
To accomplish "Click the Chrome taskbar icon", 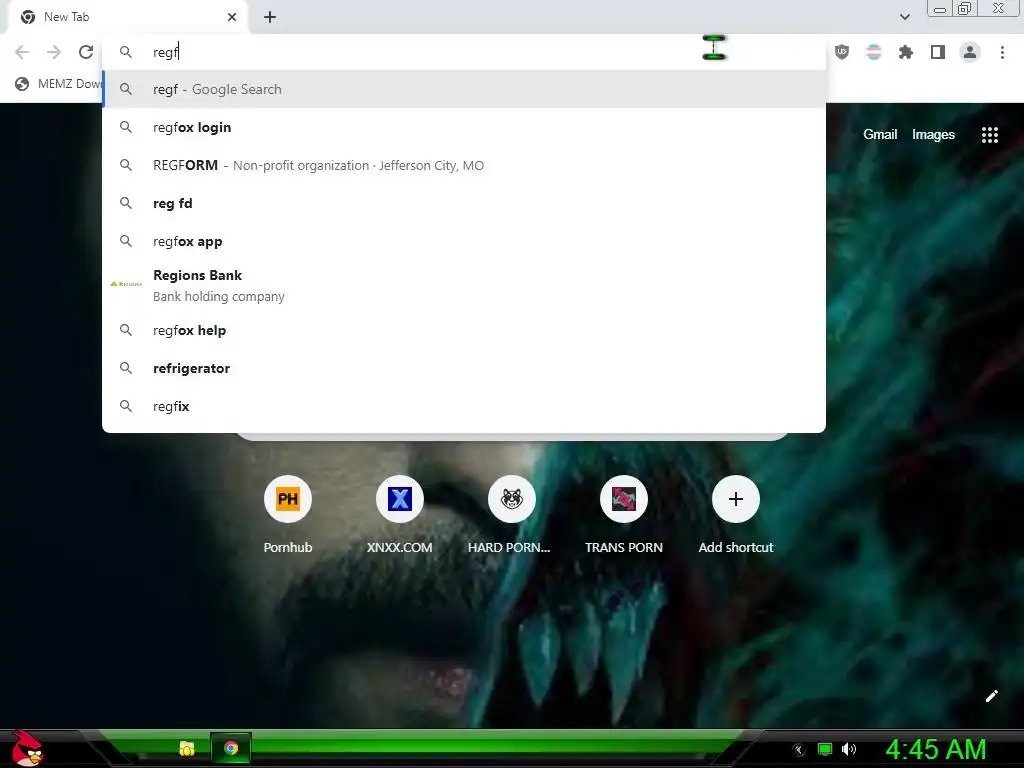I will 231,748.
